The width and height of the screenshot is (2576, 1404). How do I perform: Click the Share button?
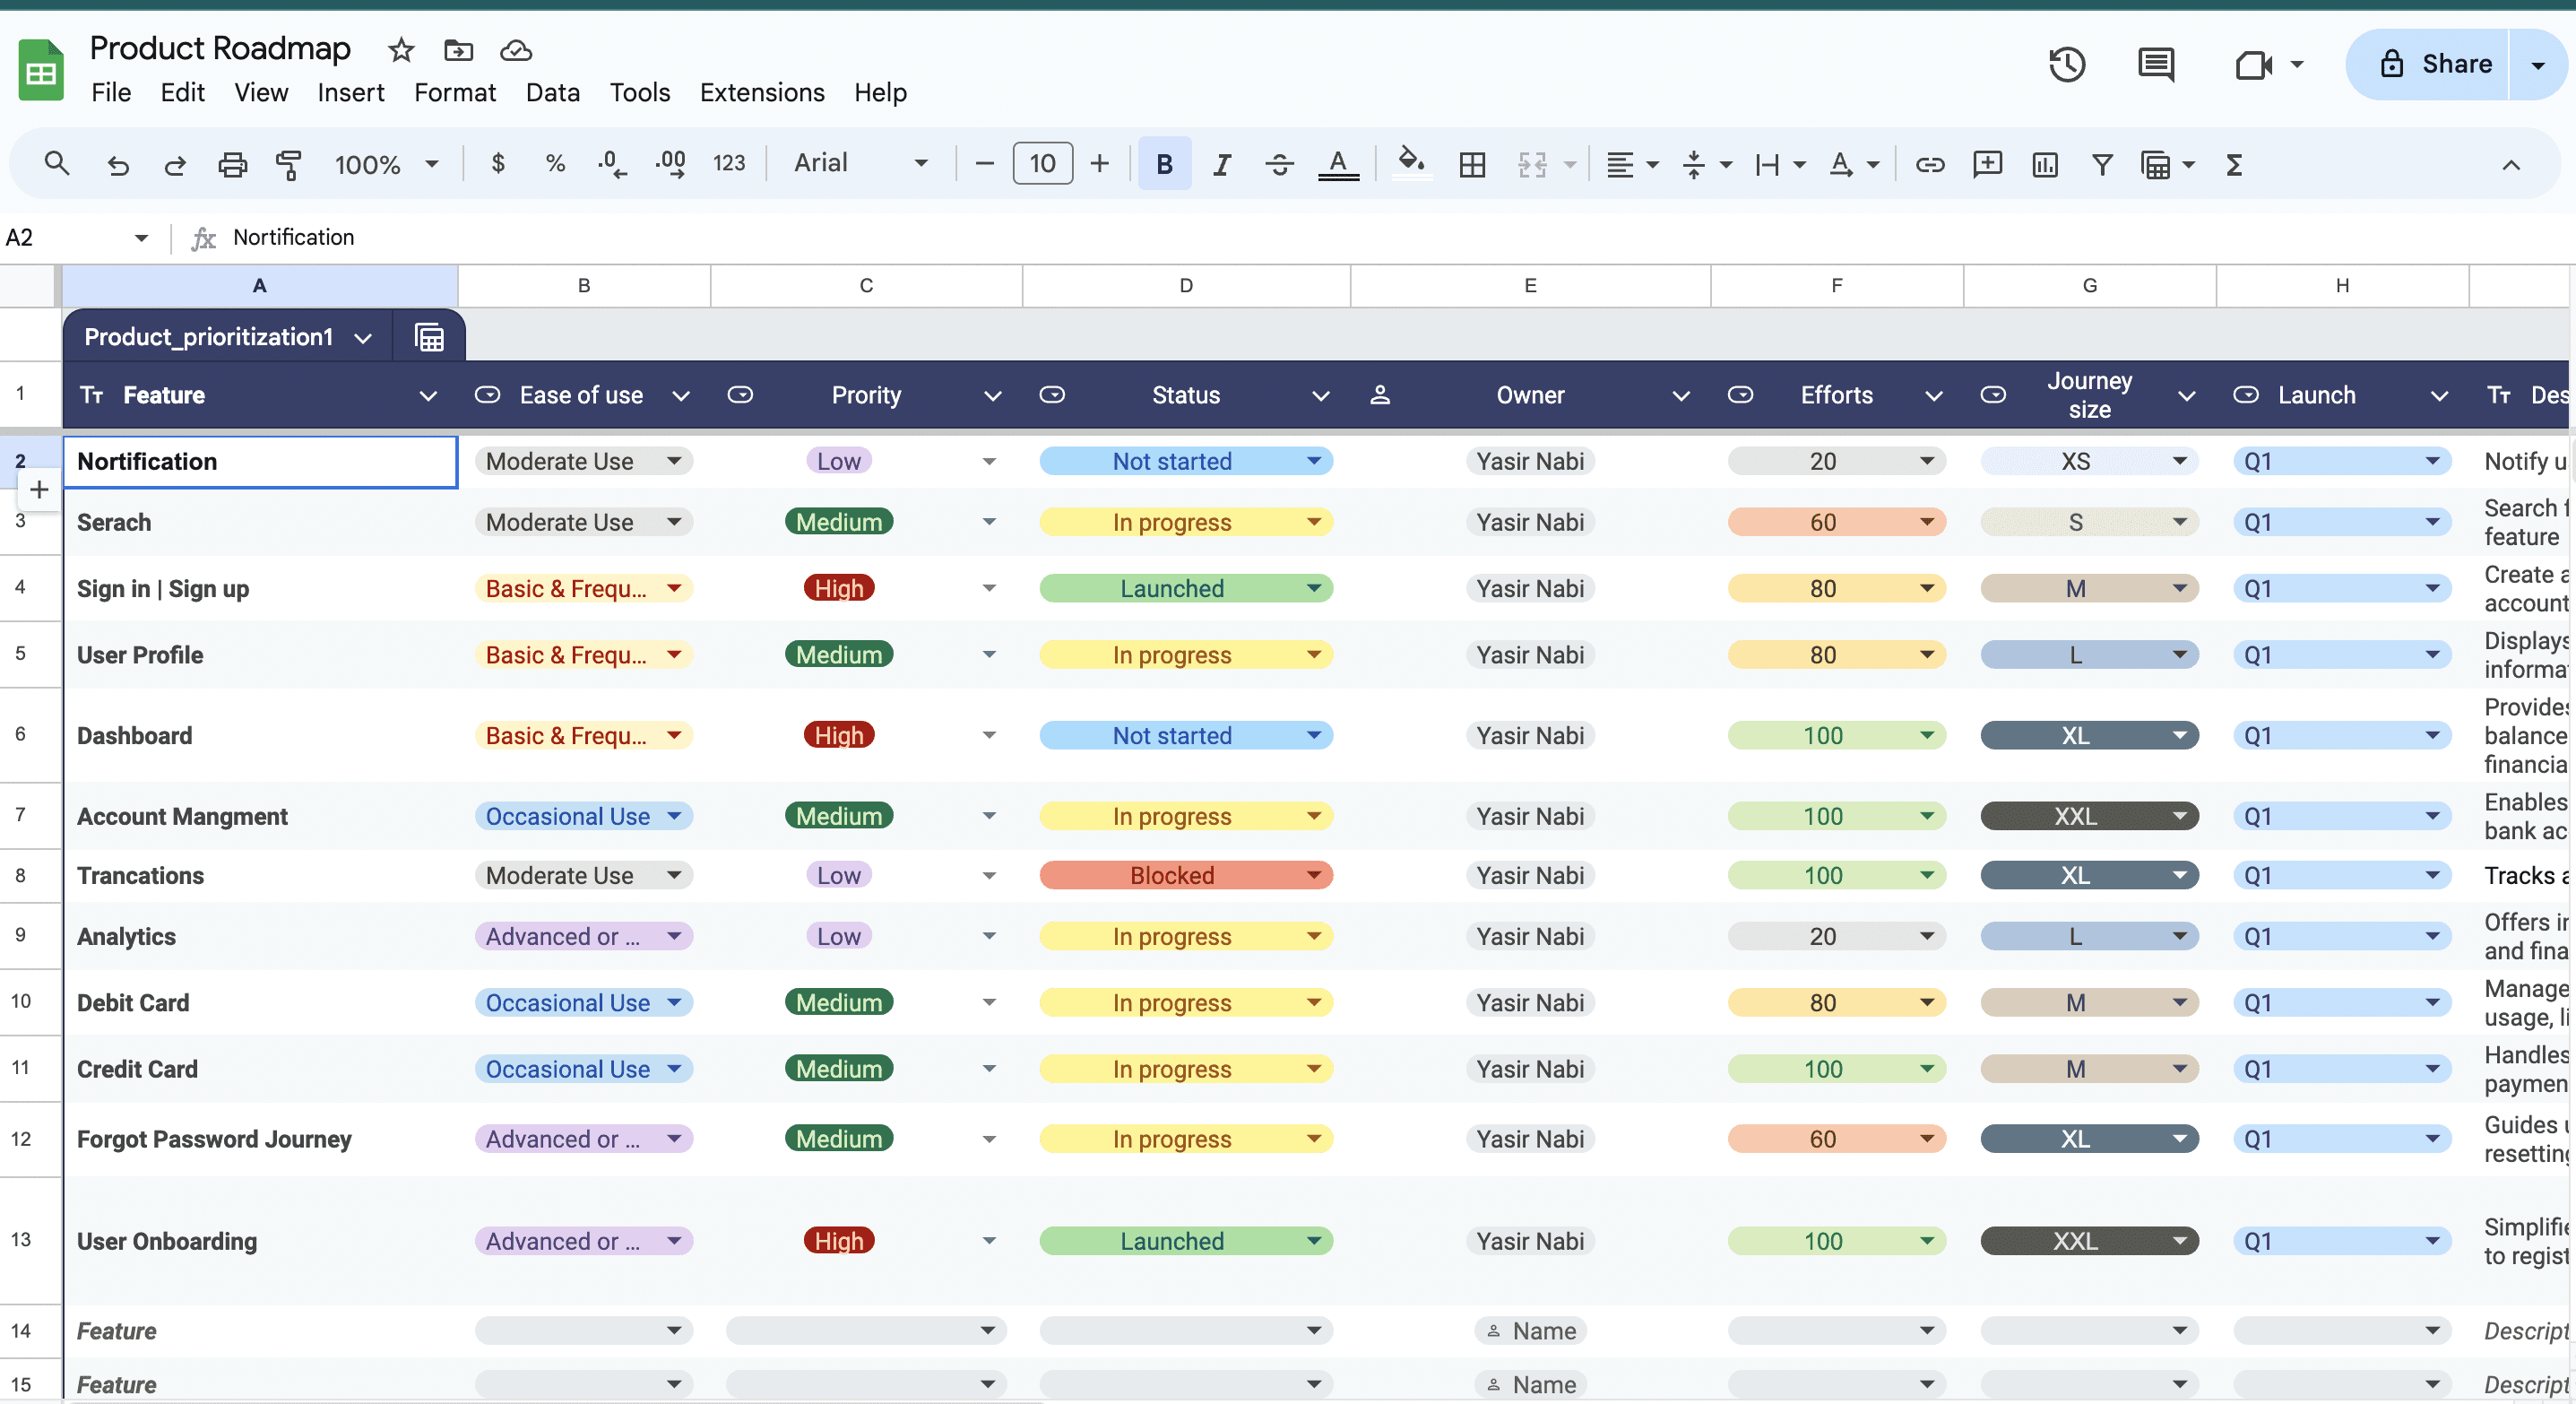(2434, 64)
